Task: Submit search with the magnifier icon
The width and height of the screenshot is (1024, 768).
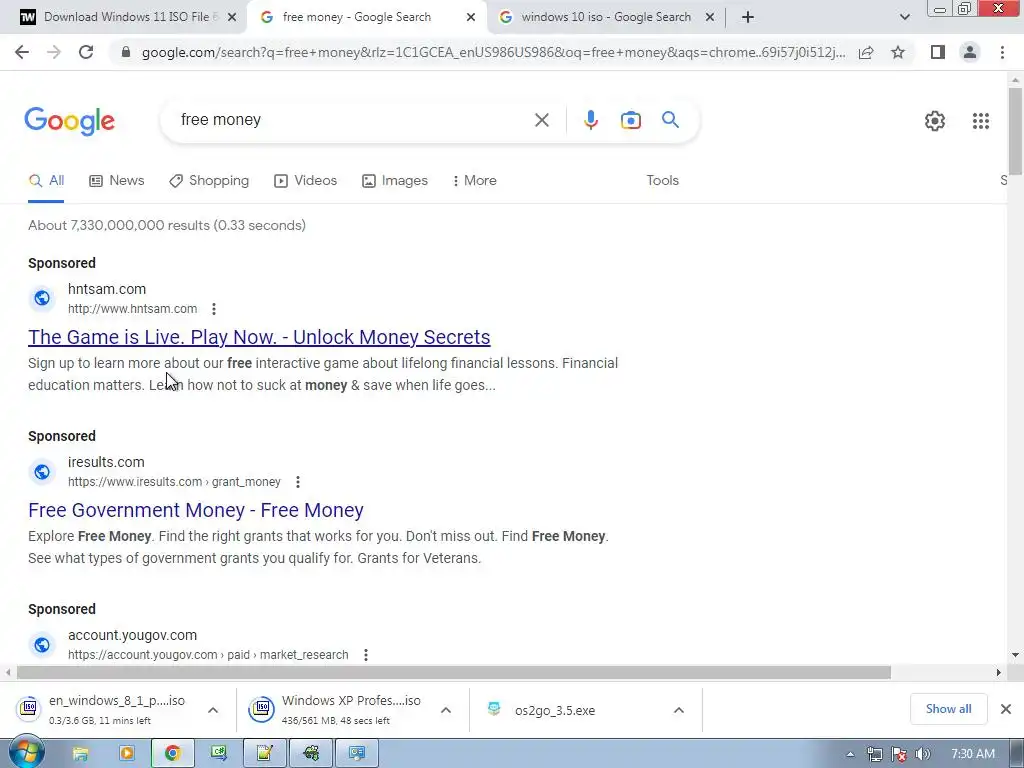Action: tap(670, 120)
